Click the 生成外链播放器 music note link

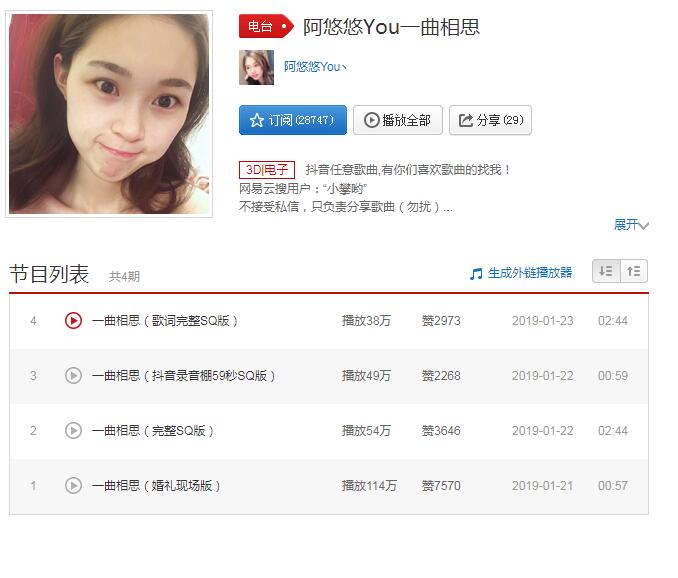[521, 273]
